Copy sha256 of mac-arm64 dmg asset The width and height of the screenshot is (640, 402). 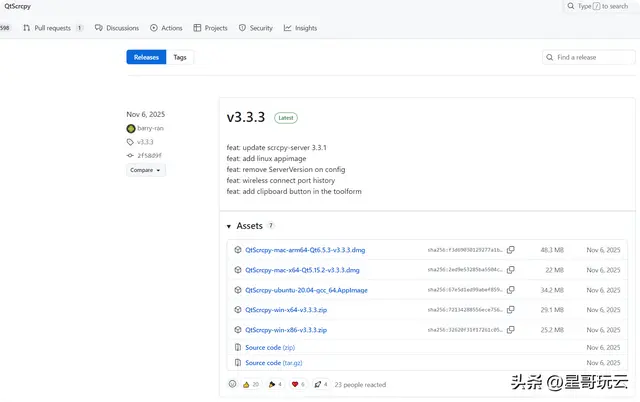(511, 250)
